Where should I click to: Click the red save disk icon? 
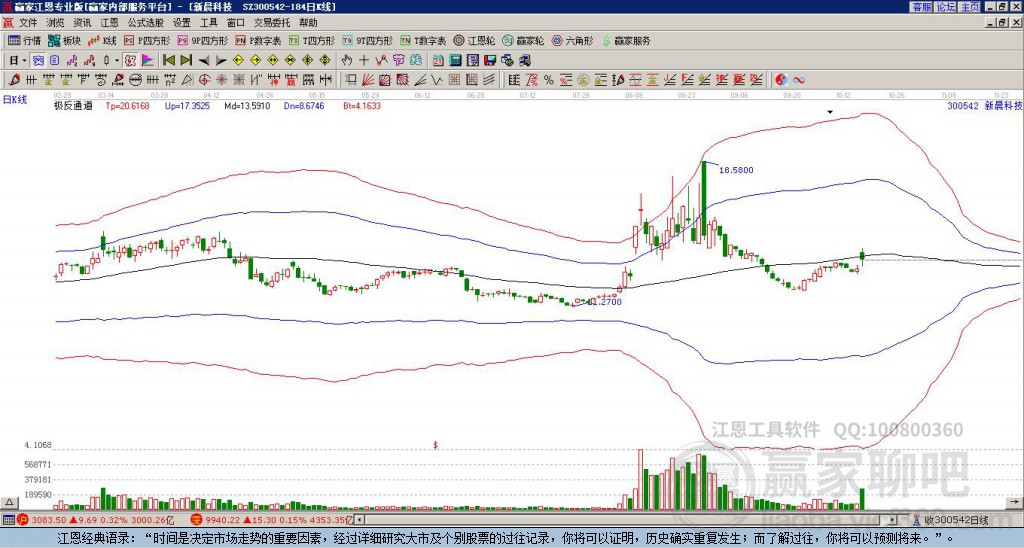click(490, 60)
